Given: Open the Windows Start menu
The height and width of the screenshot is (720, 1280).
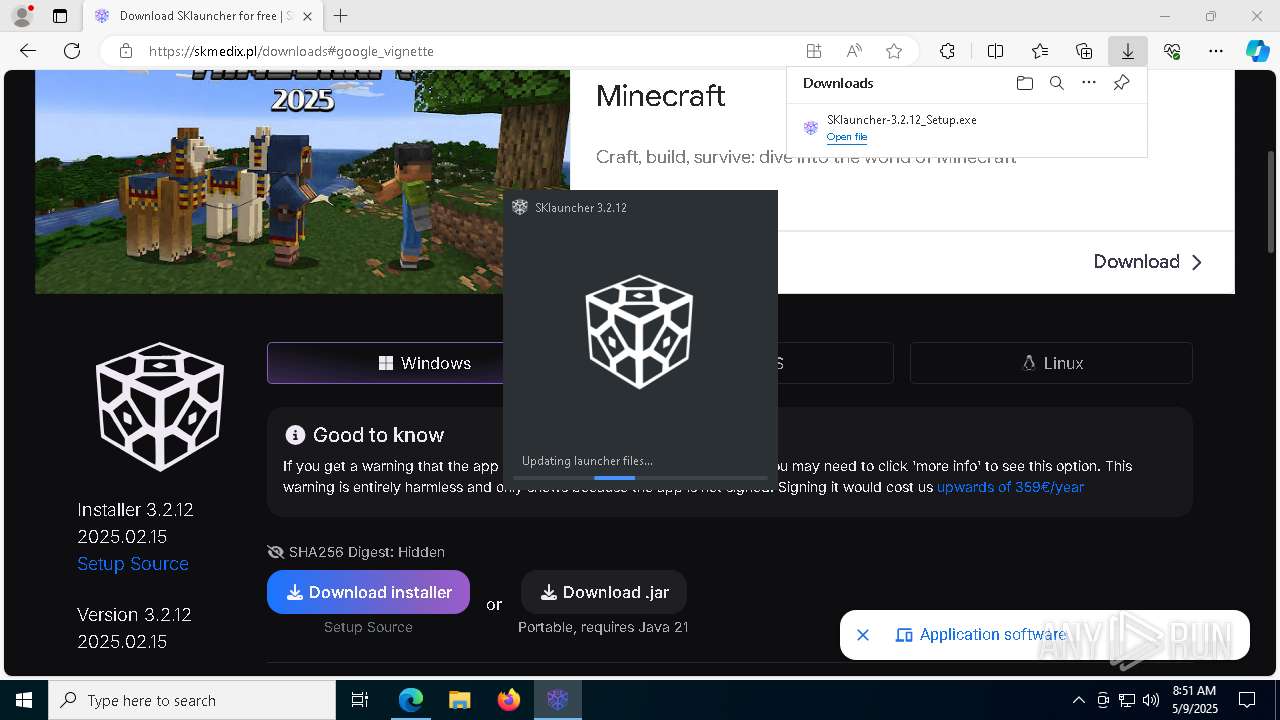Looking at the screenshot, I should point(24,700).
